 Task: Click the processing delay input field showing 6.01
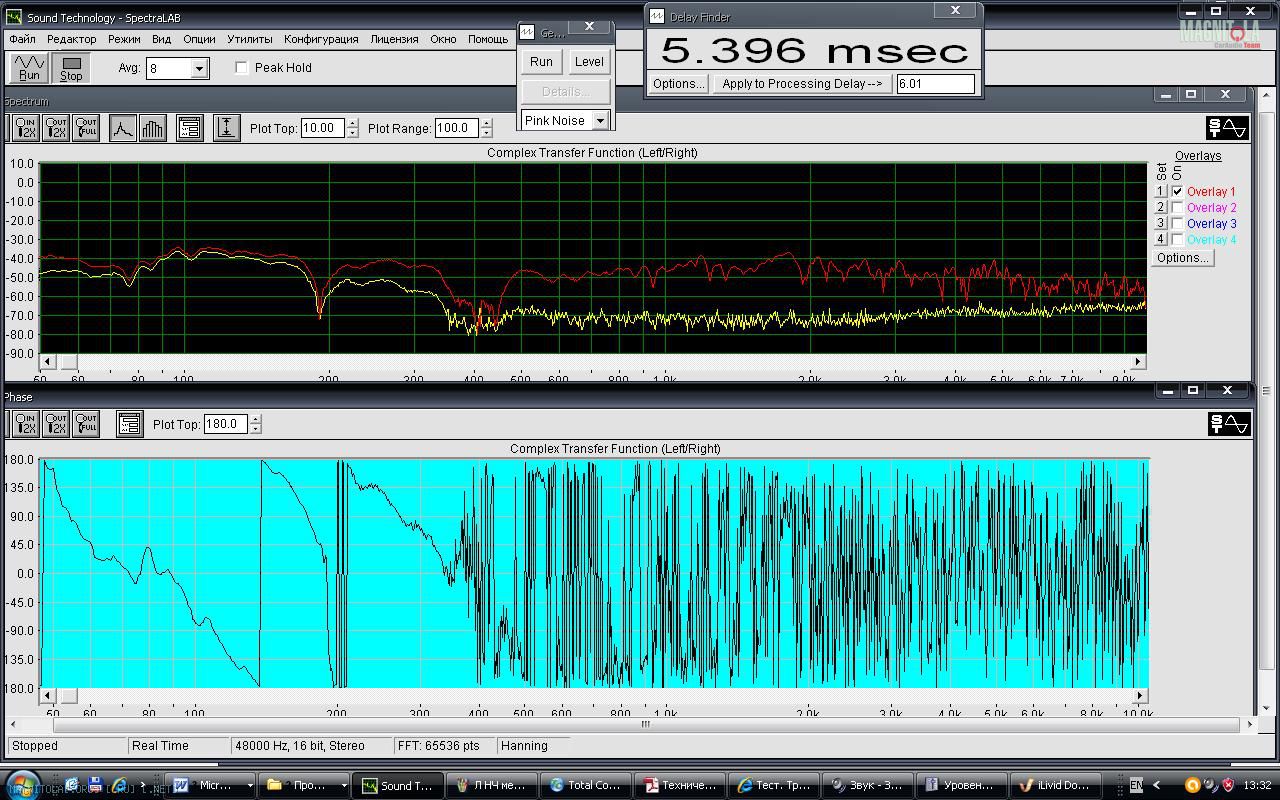tap(935, 84)
